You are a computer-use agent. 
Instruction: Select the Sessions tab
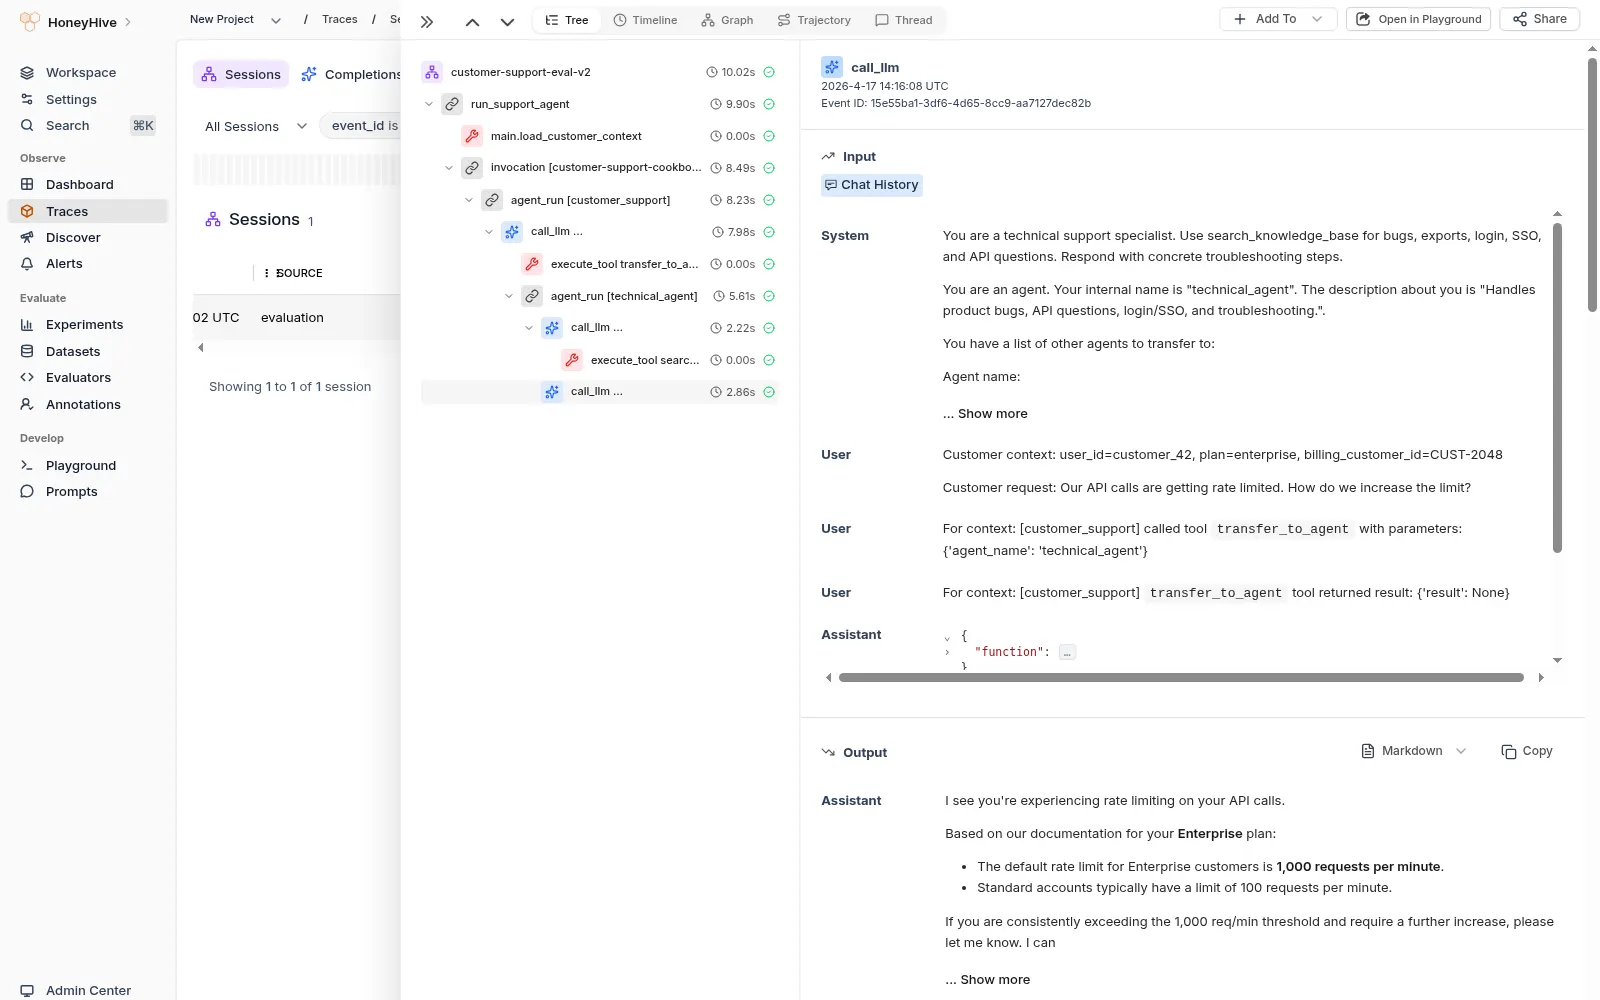(x=241, y=74)
